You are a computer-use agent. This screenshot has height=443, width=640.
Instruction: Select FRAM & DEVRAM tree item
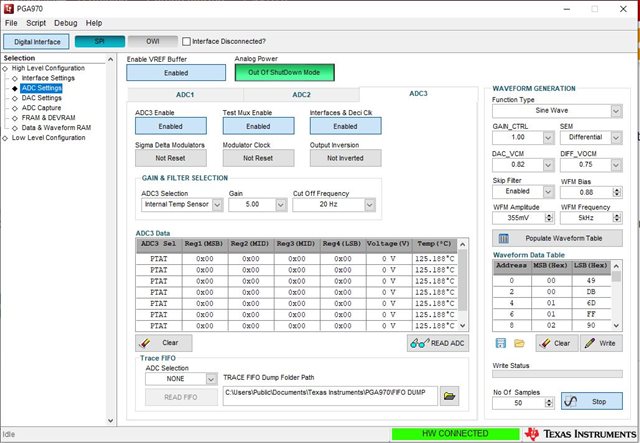(x=49, y=118)
